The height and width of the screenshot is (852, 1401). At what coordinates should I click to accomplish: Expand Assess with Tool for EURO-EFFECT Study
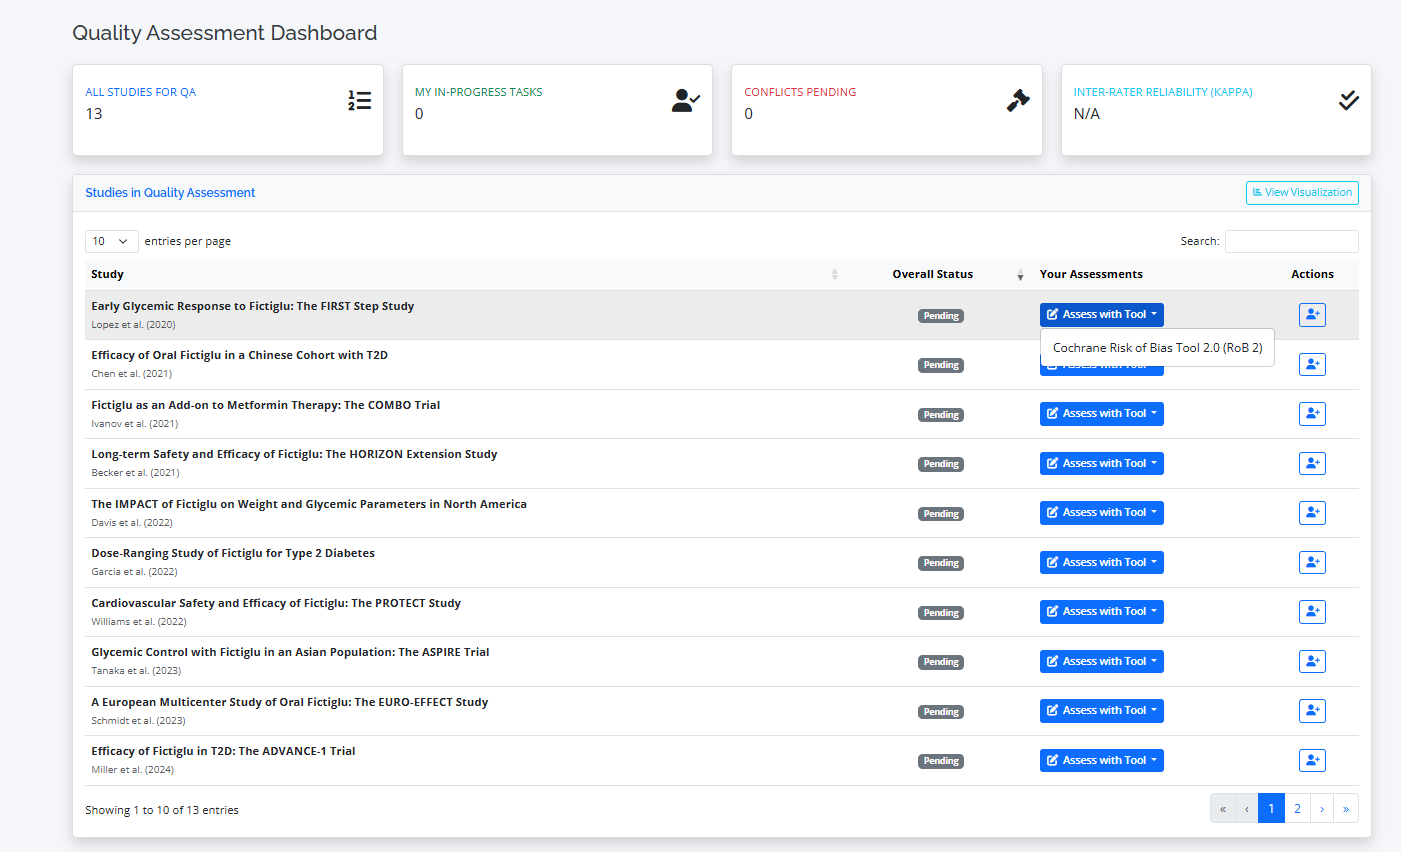click(1101, 711)
